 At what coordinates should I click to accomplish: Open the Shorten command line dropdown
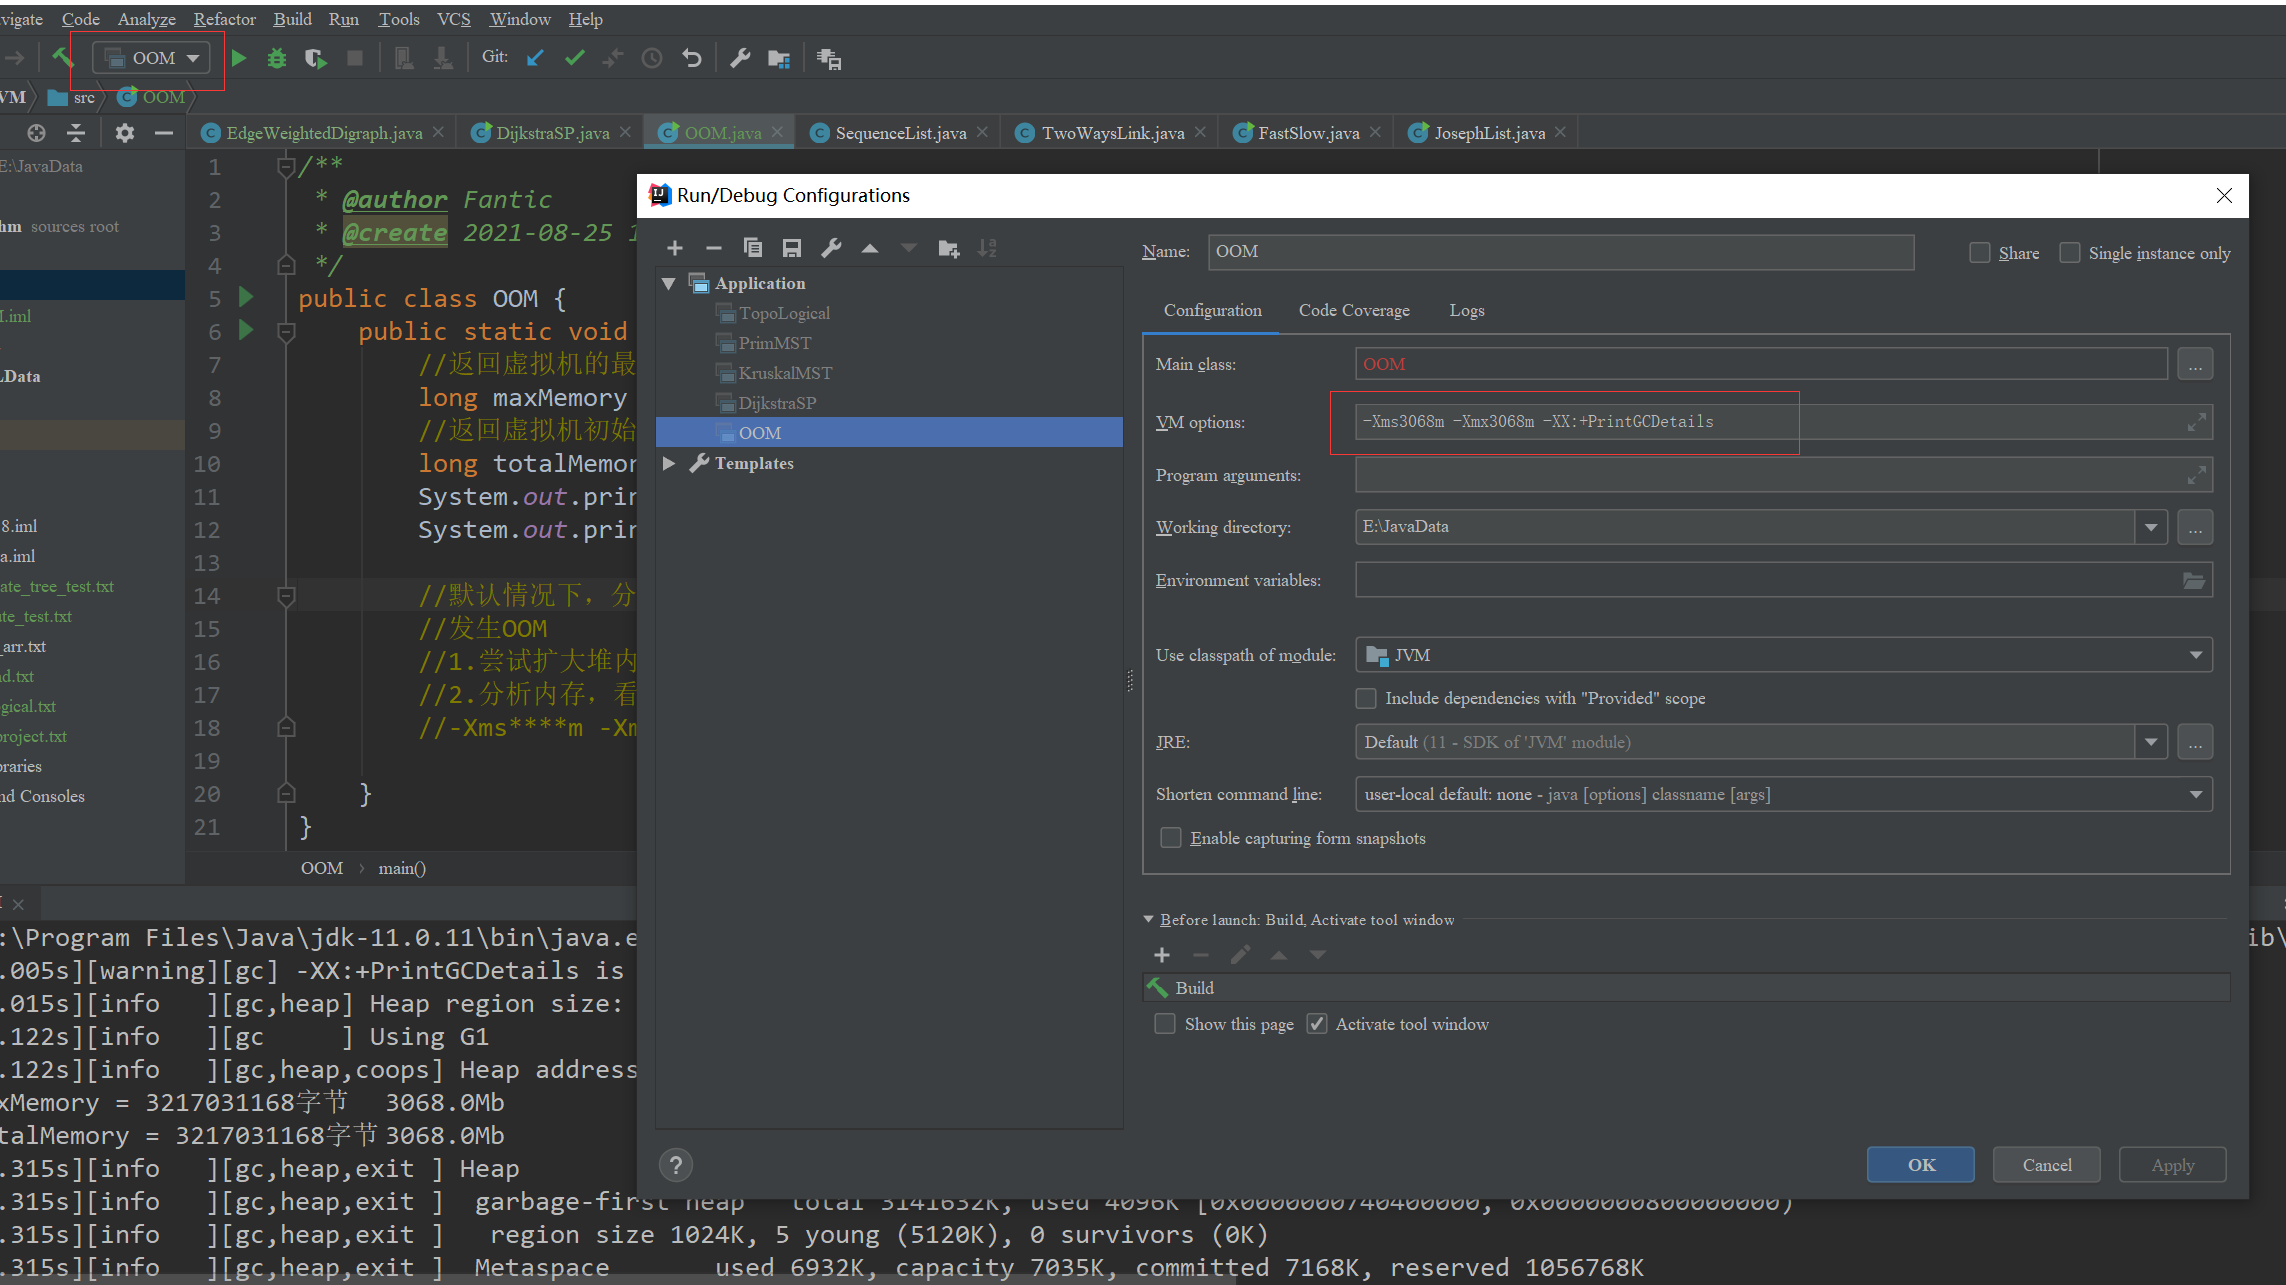coord(2196,795)
